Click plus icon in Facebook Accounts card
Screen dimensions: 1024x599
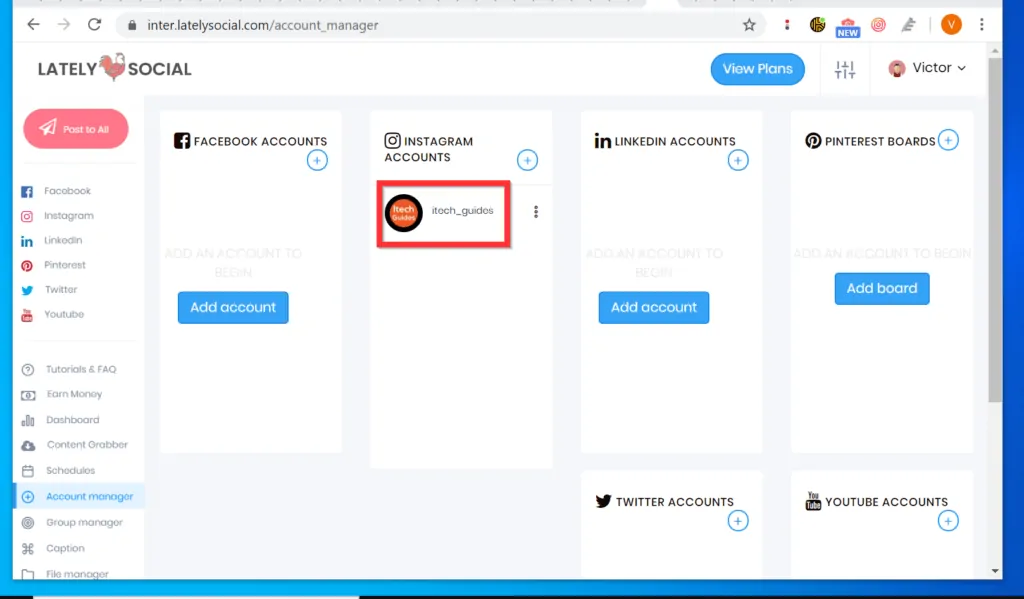(x=317, y=160)
